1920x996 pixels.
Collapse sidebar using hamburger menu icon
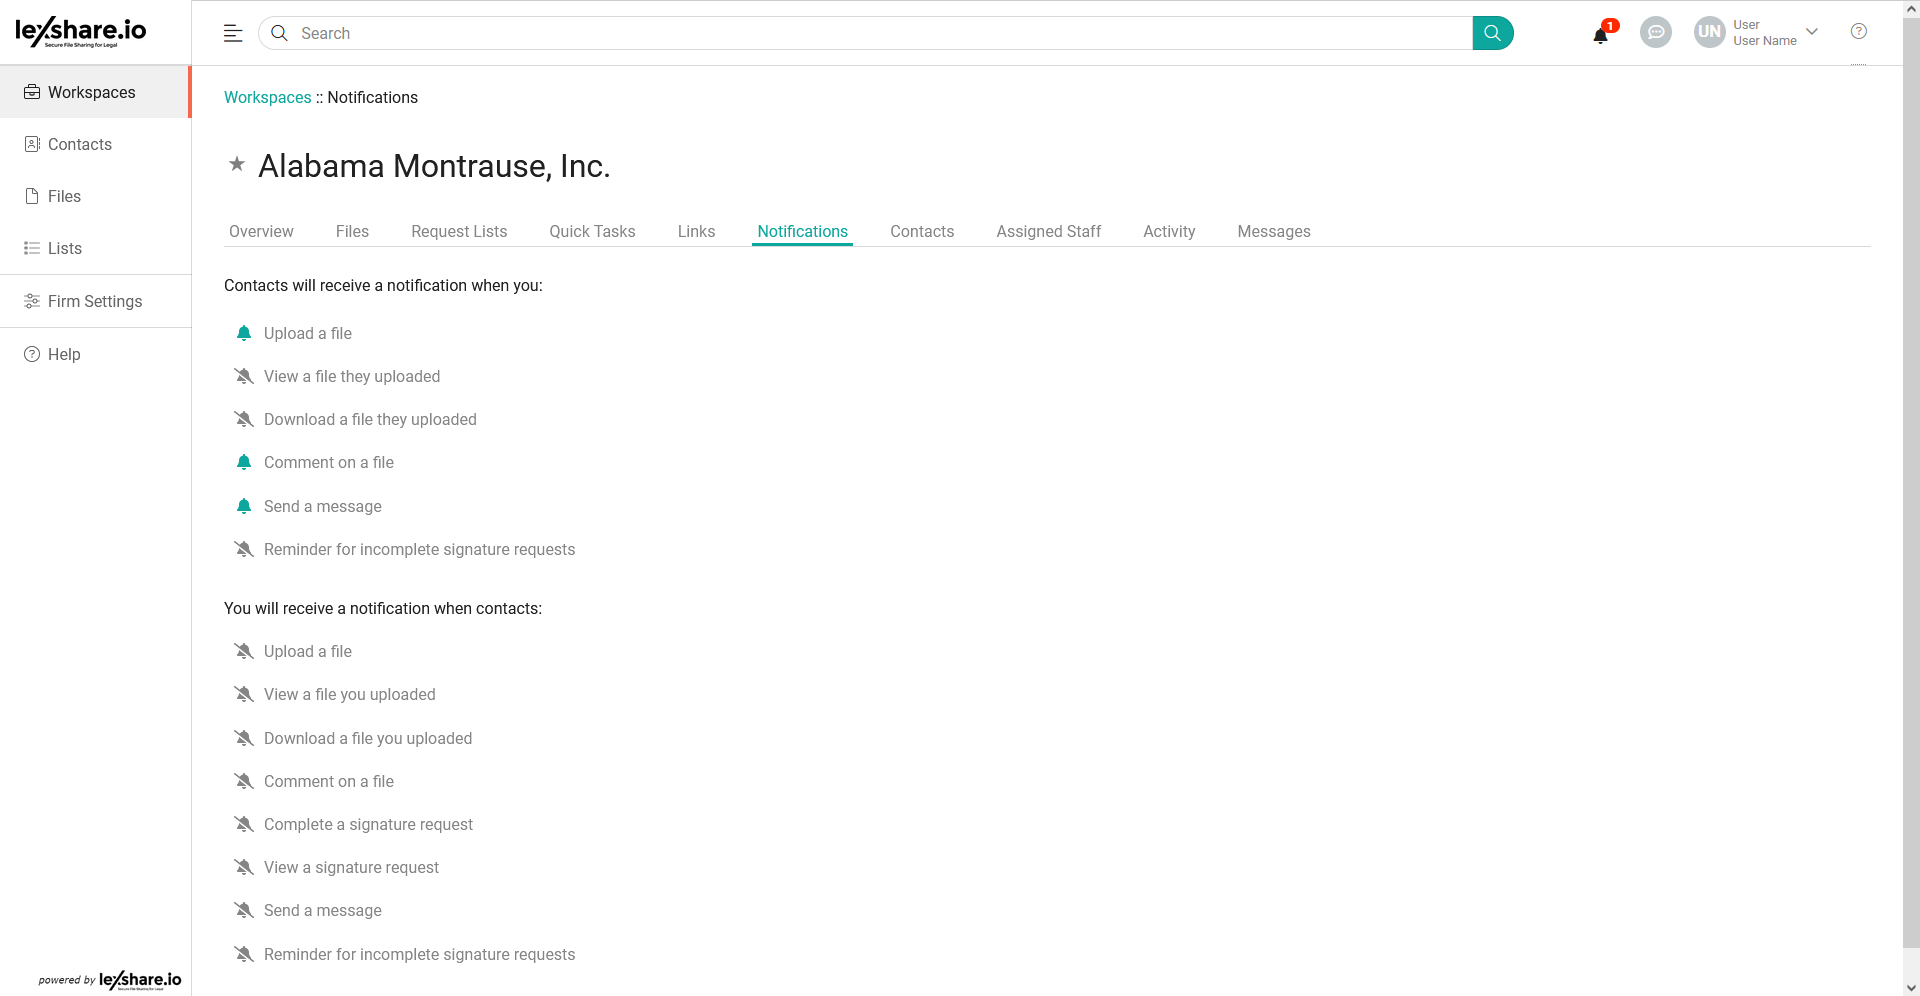tap(233, 33)
